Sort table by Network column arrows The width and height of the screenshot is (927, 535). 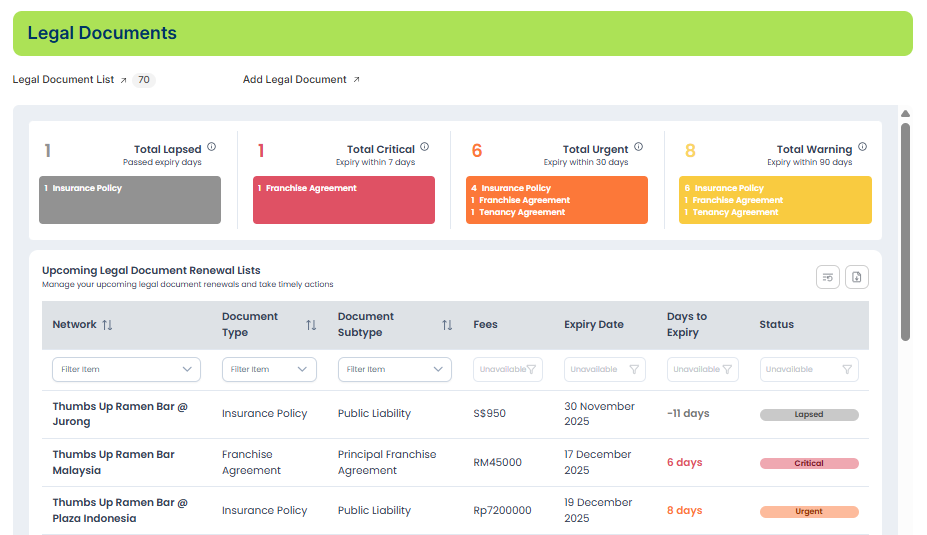108,325
